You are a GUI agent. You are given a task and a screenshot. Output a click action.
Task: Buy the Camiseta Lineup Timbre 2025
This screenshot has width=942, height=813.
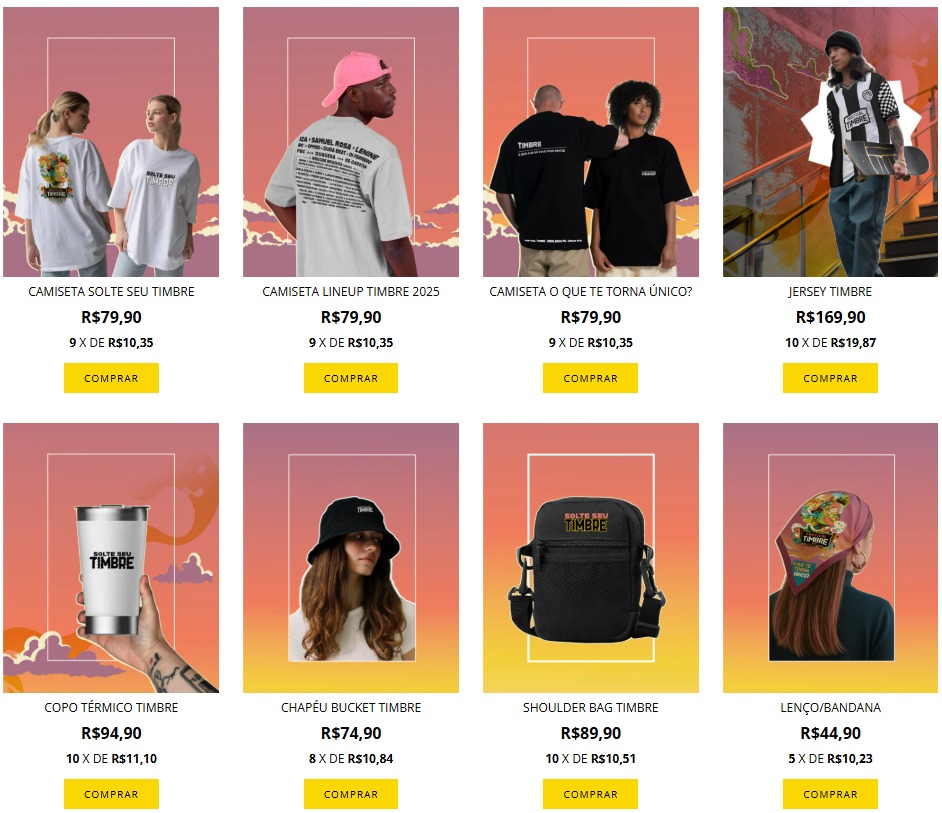click(351, 378)
